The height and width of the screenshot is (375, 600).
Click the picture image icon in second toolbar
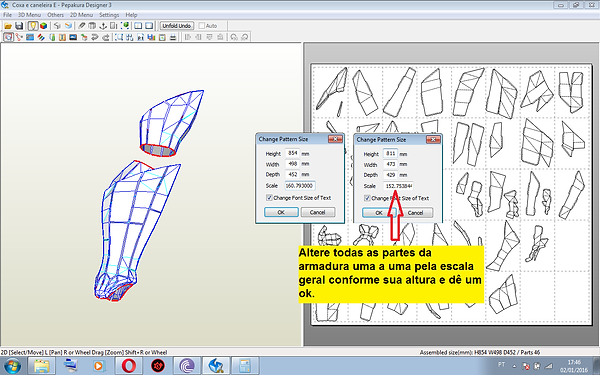pyautogui.click(x=73, y=37)
